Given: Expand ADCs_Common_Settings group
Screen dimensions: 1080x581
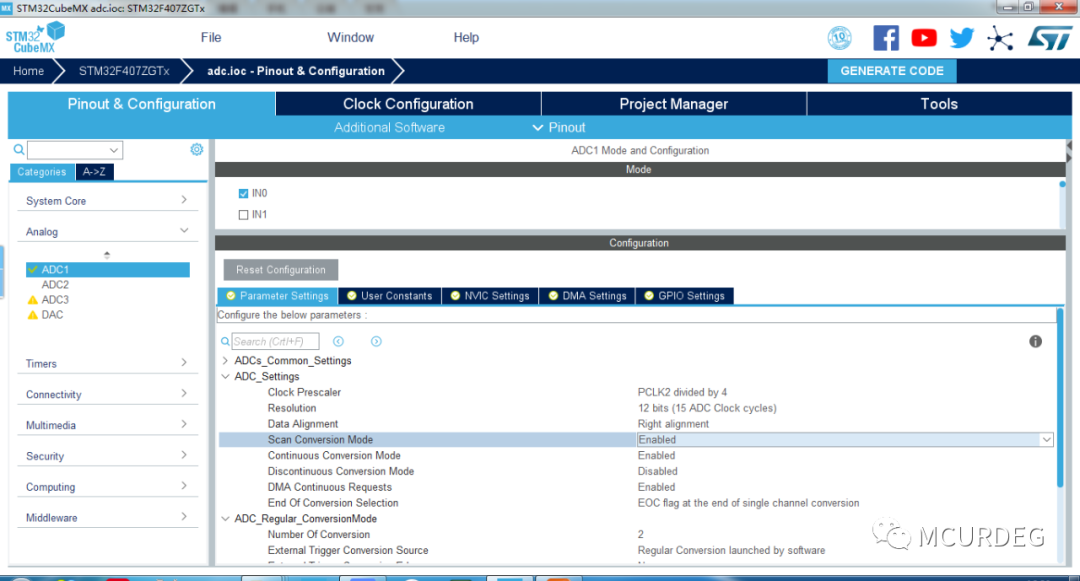Looking at the screenshot, I should 225,361.
